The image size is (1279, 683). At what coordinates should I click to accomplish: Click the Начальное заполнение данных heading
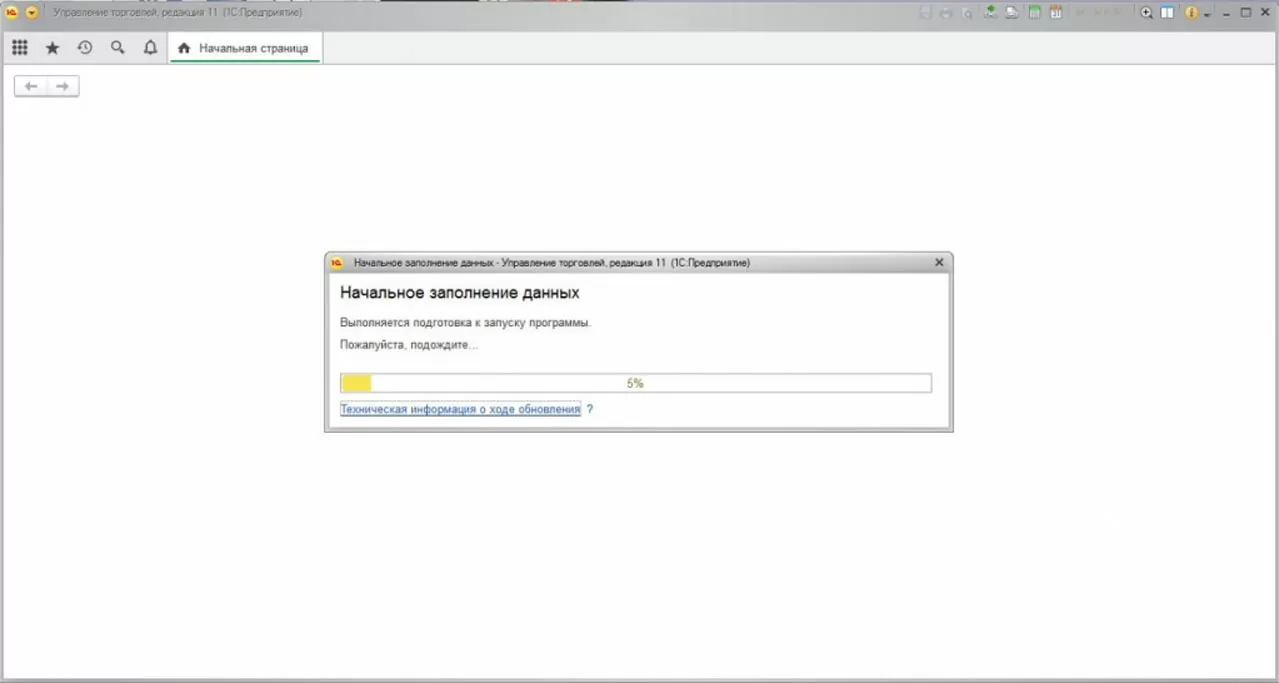click(x=460, y=293)
